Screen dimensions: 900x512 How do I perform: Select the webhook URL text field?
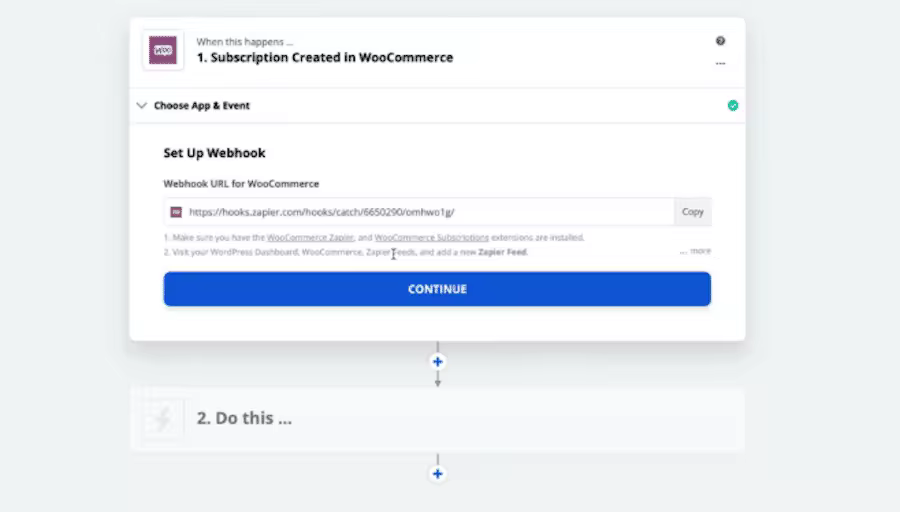tap(419, 212)
